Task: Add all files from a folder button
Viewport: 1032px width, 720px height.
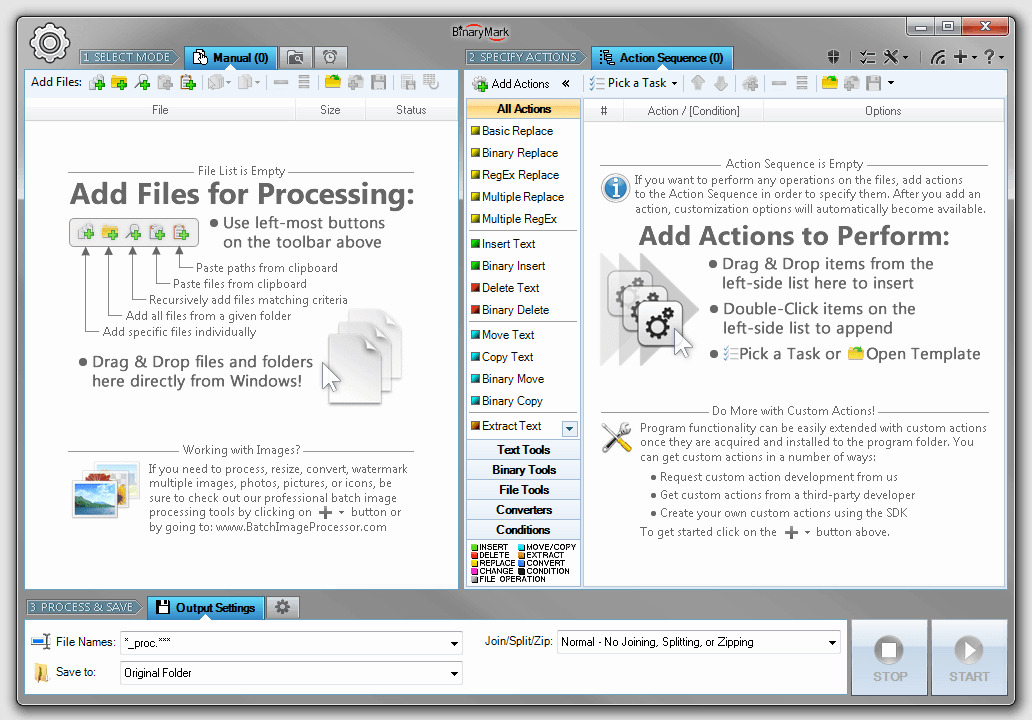Action: (x=119, y=83)
